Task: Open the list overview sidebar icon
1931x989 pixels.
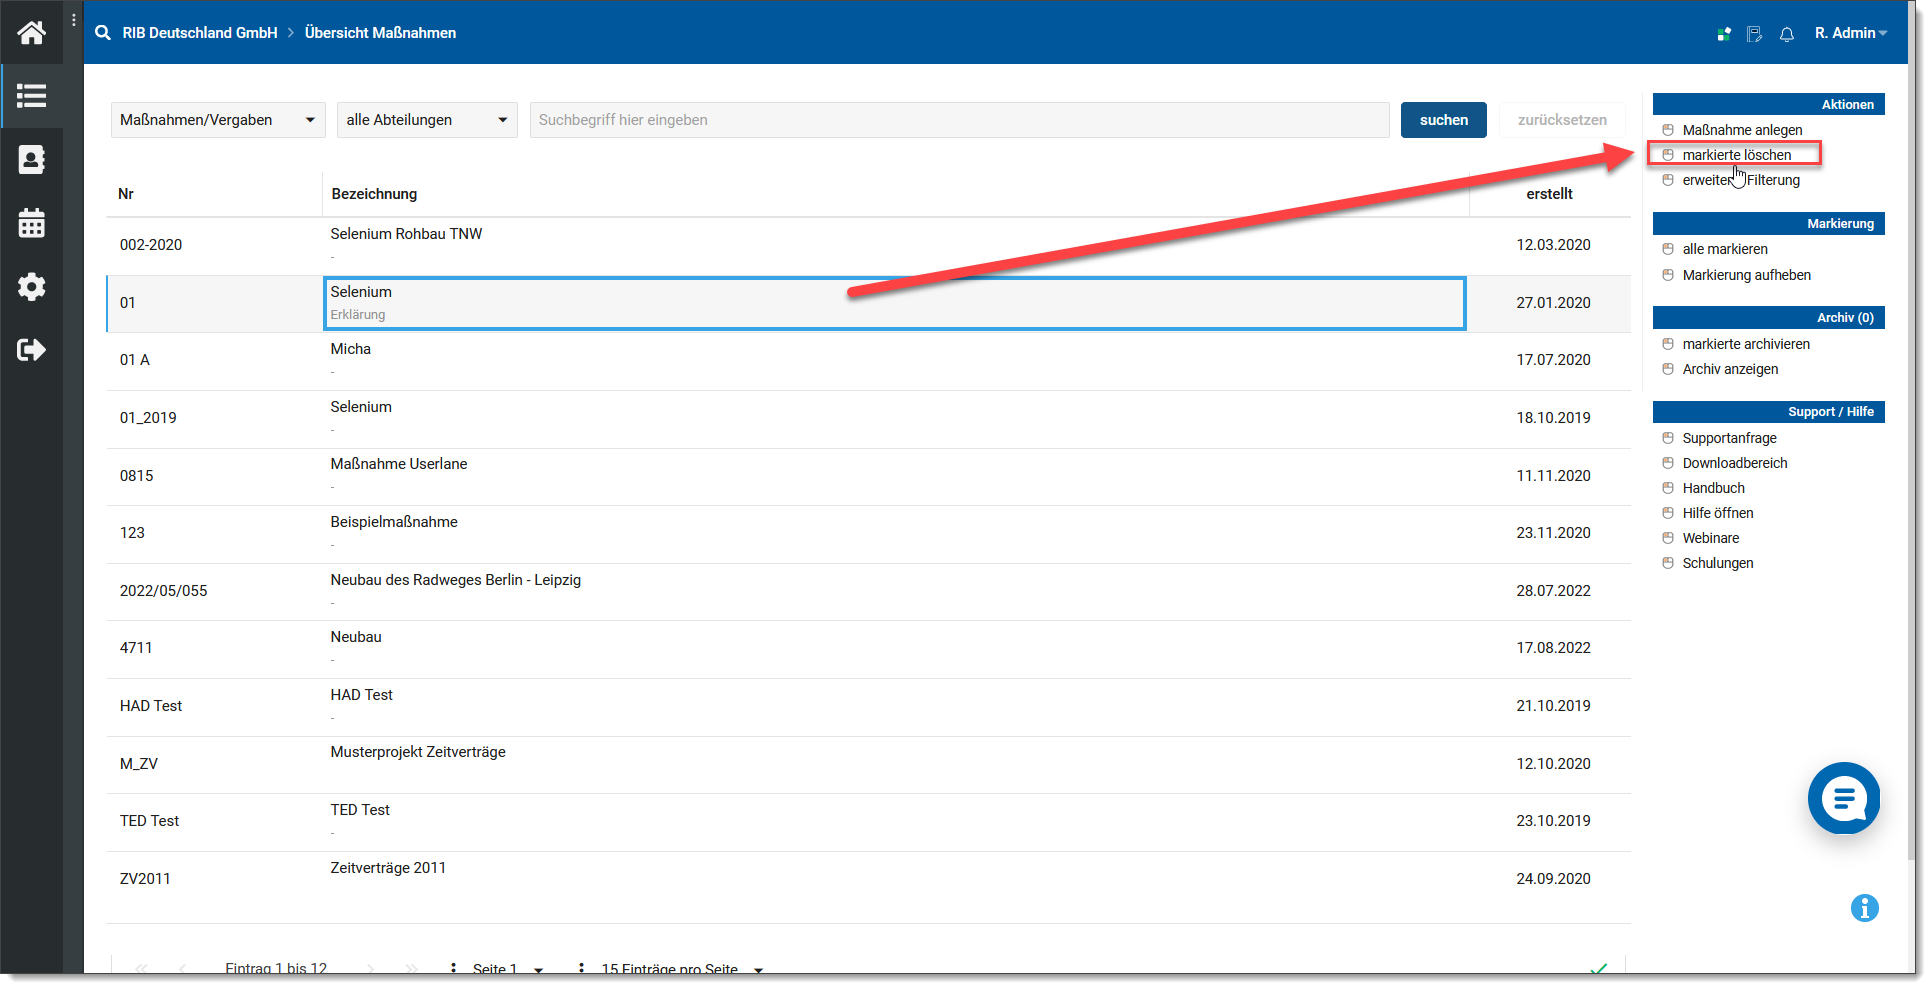Action: click(x=31, y=96)
